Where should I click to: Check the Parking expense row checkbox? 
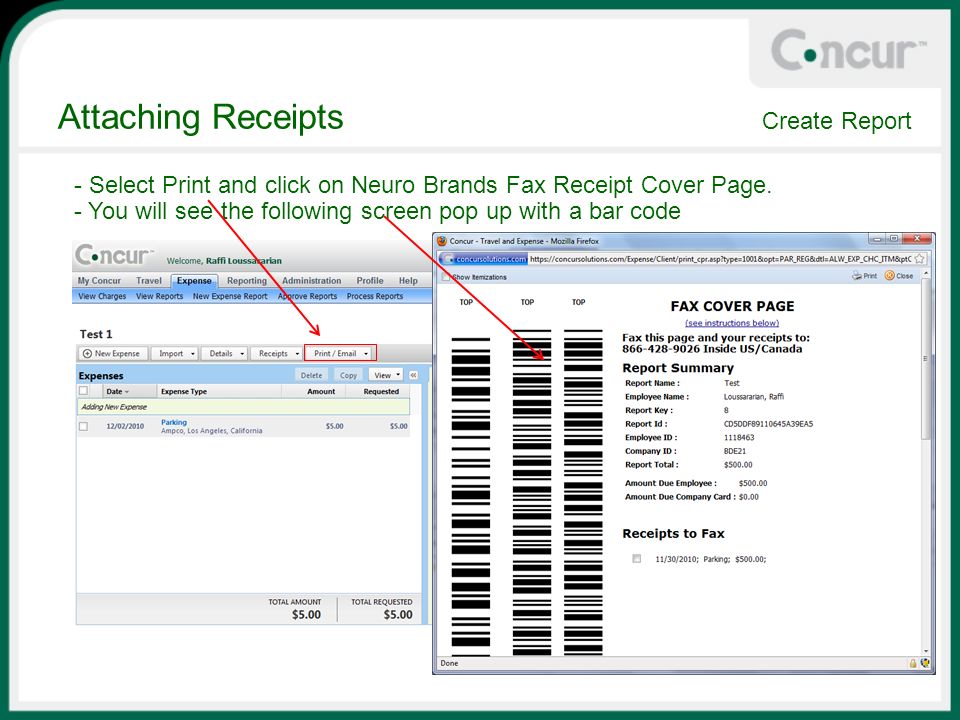pos(84,426)
